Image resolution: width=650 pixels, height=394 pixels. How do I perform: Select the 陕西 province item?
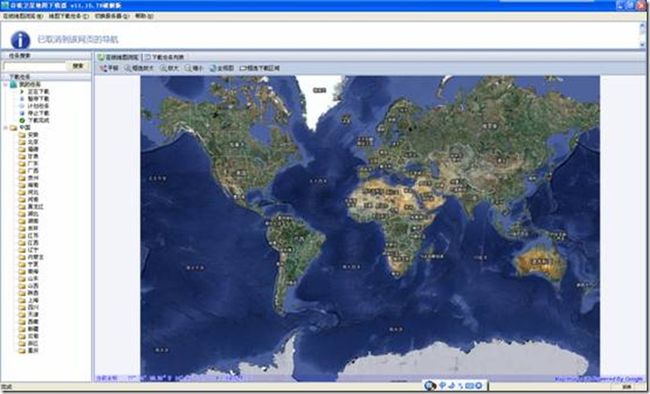33,293
